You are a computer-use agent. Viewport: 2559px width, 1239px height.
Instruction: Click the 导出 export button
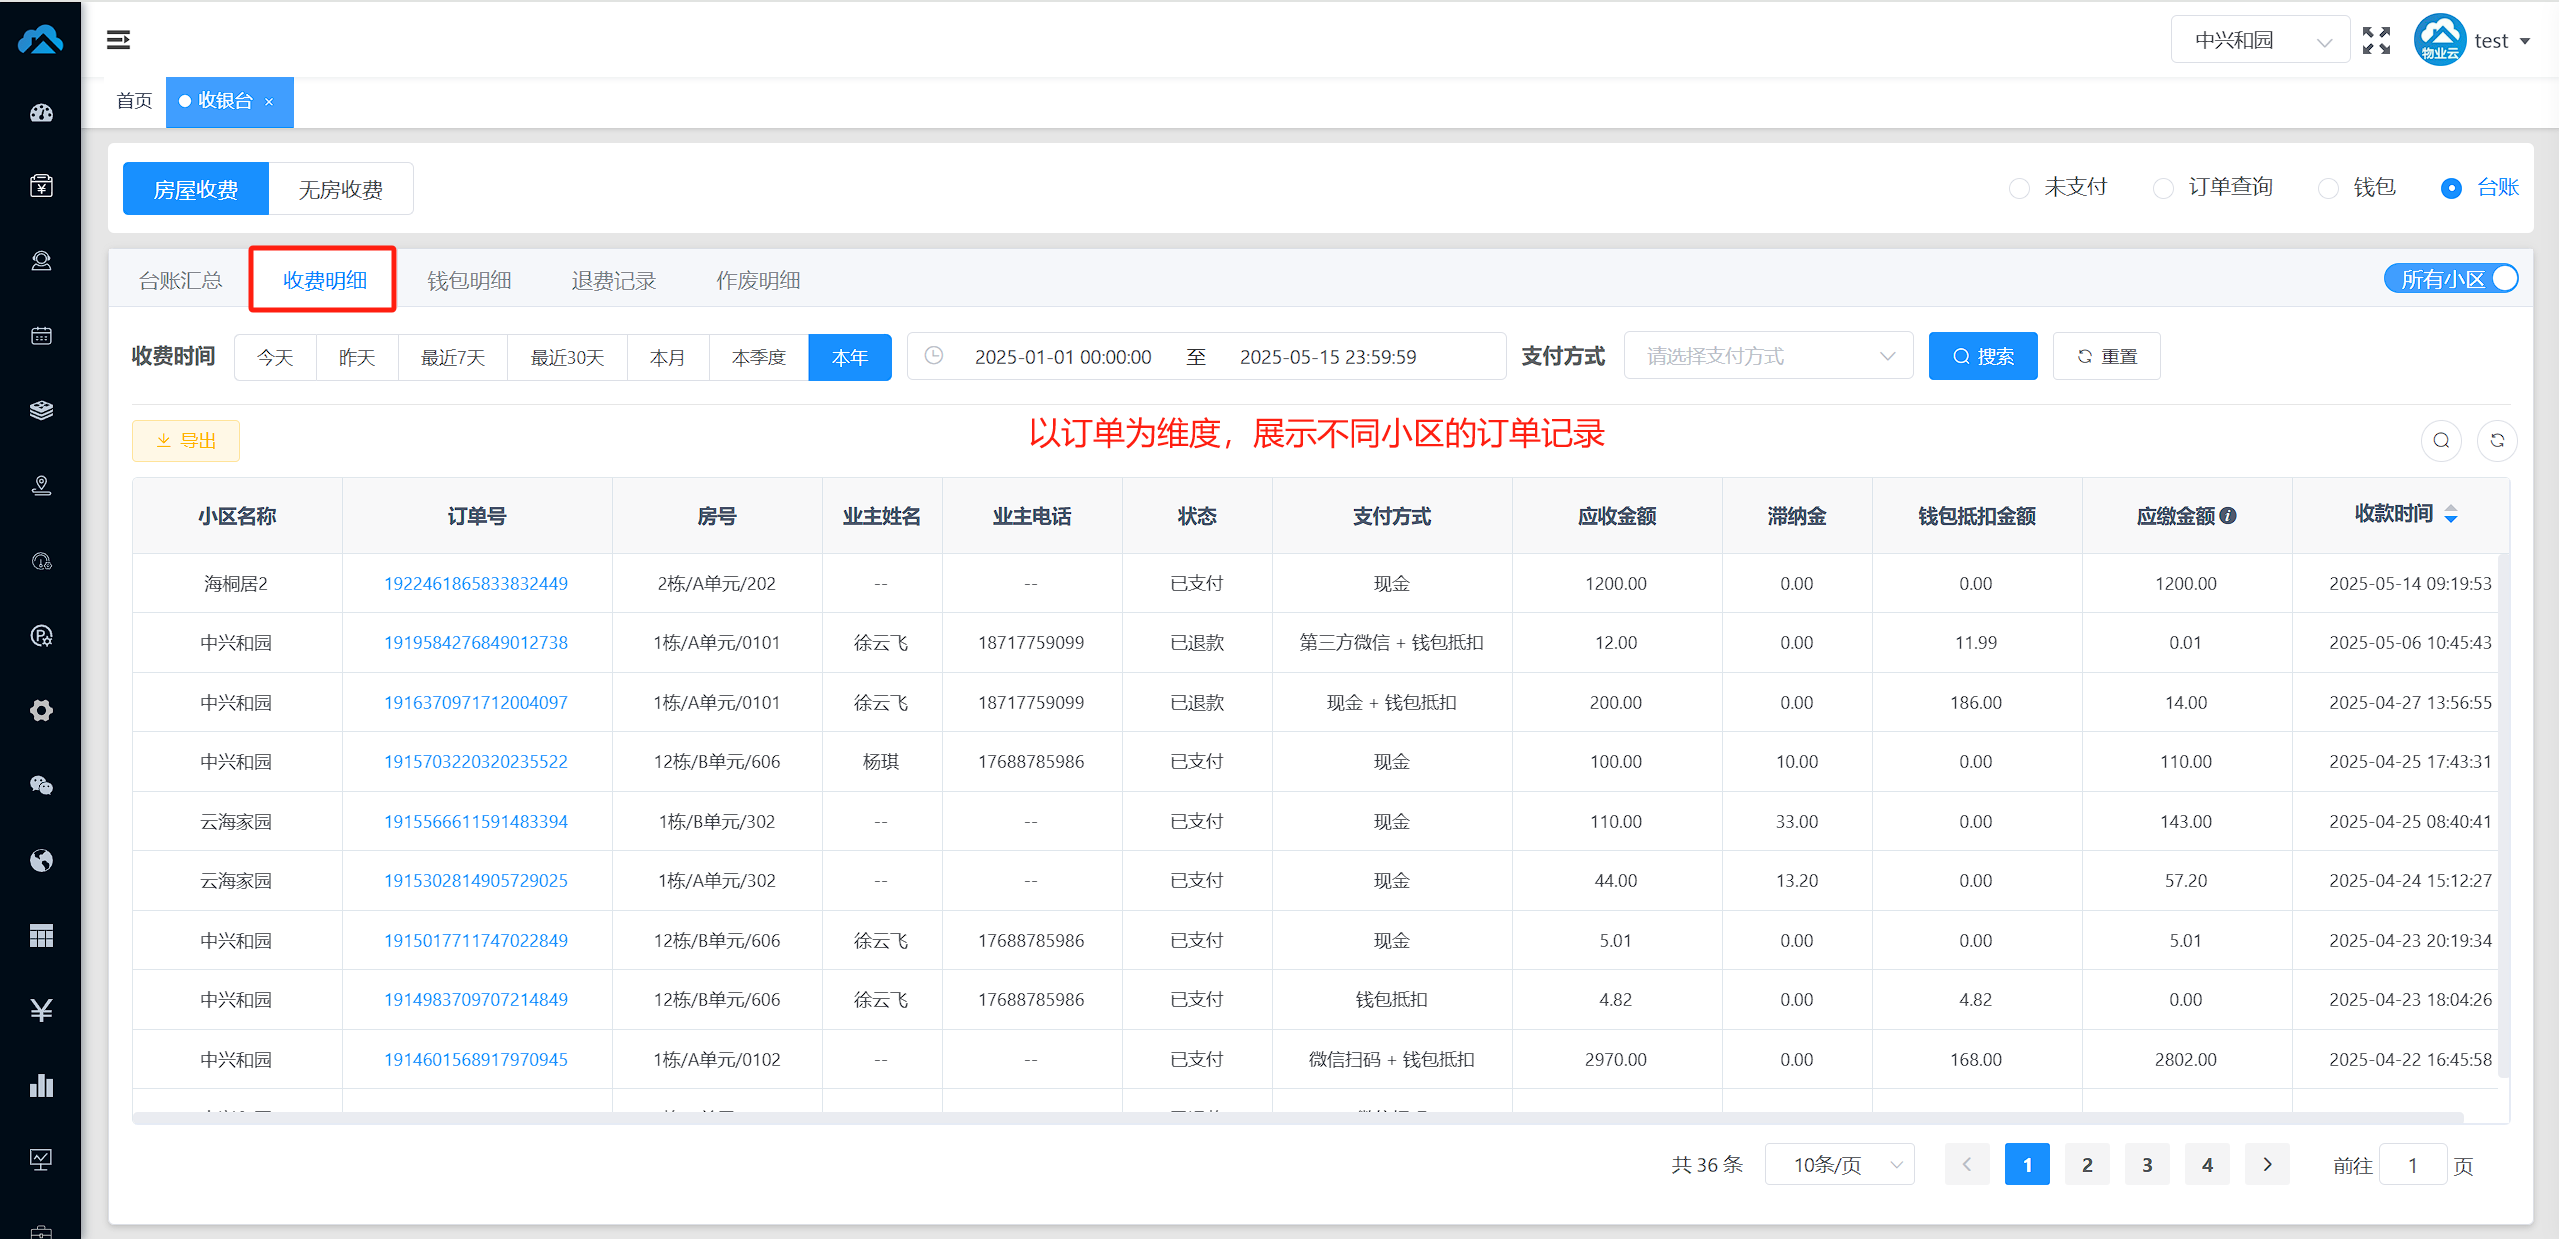pos(186,441)
